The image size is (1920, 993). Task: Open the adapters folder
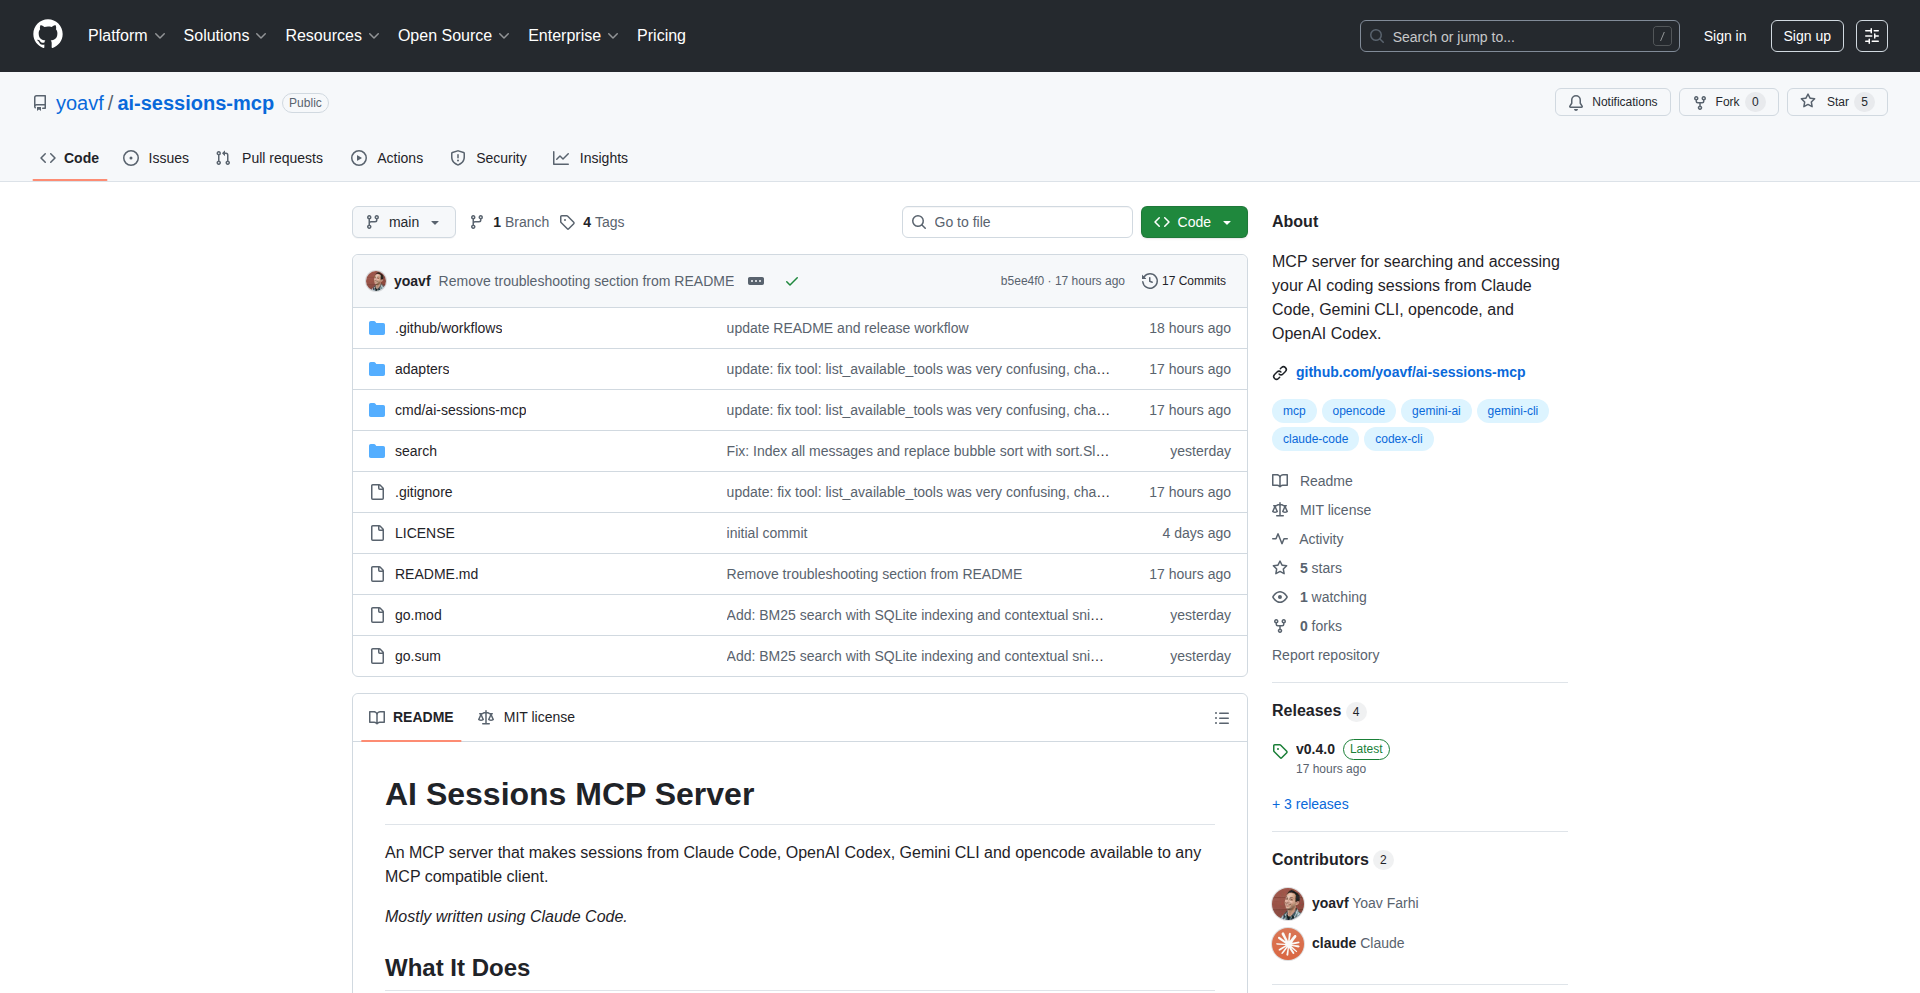422,369
